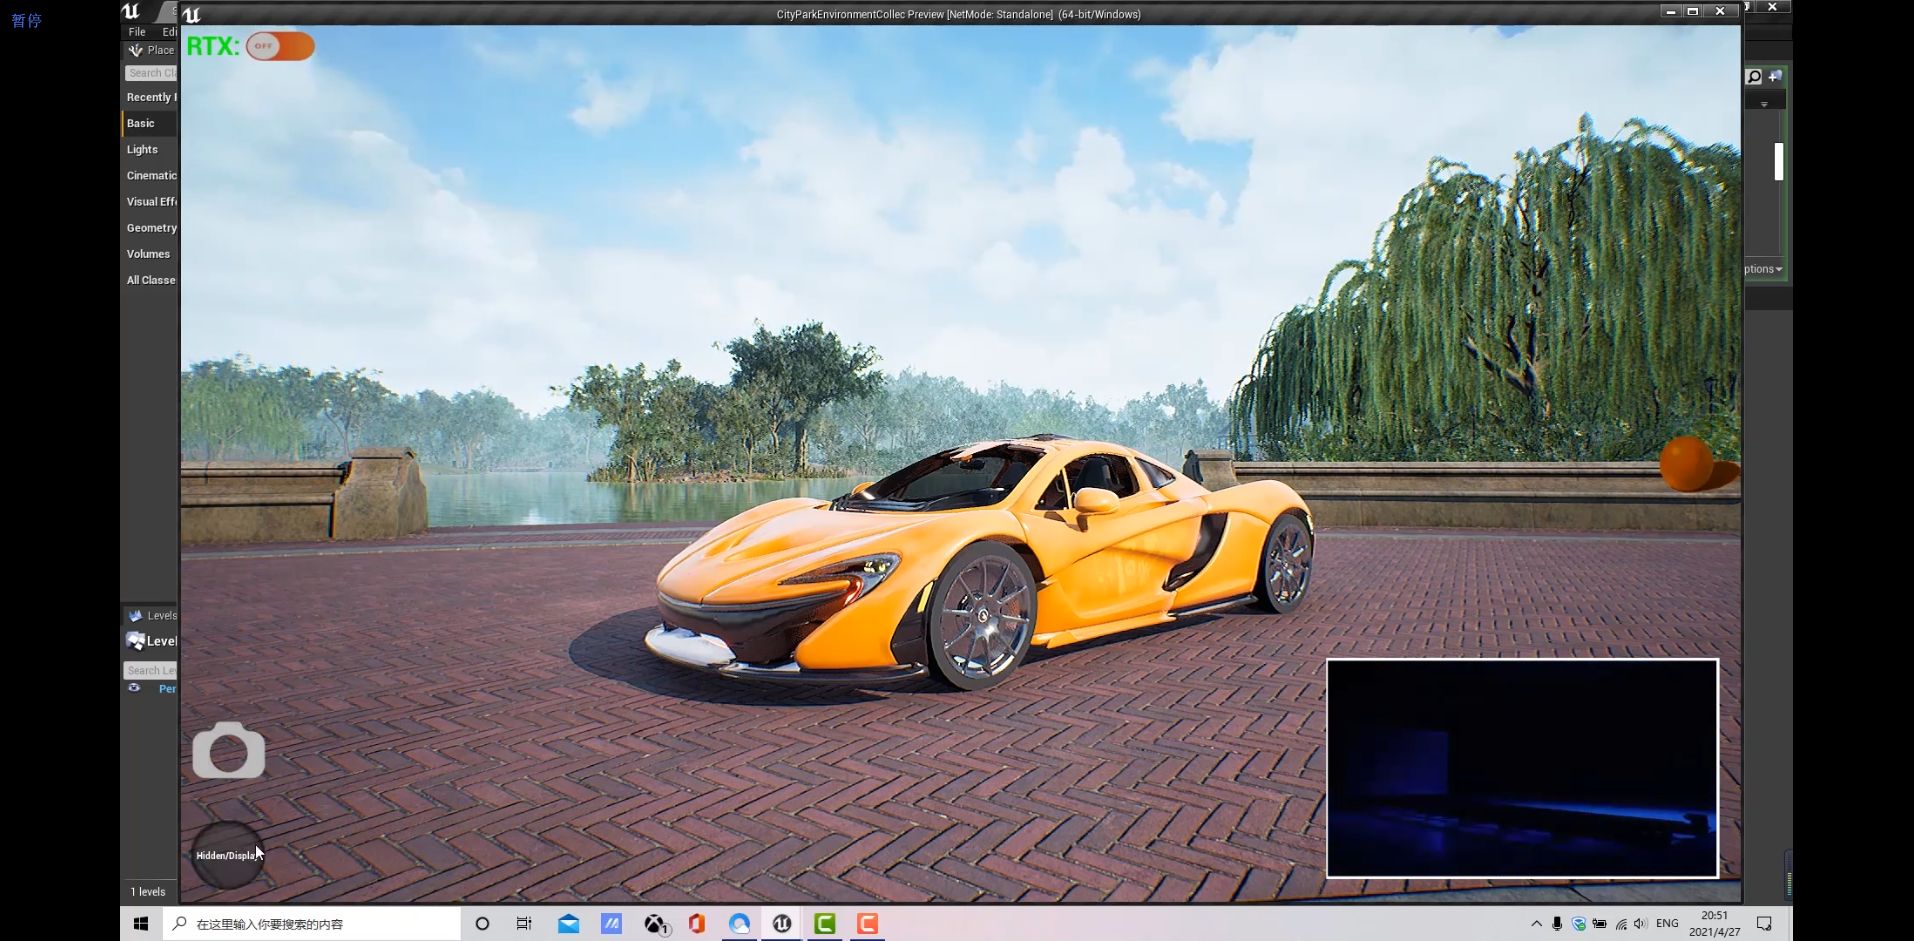The width and height of the screenshot is (1914, 941).
Task: Open the Windows Start menu
Action: point(141,923)
